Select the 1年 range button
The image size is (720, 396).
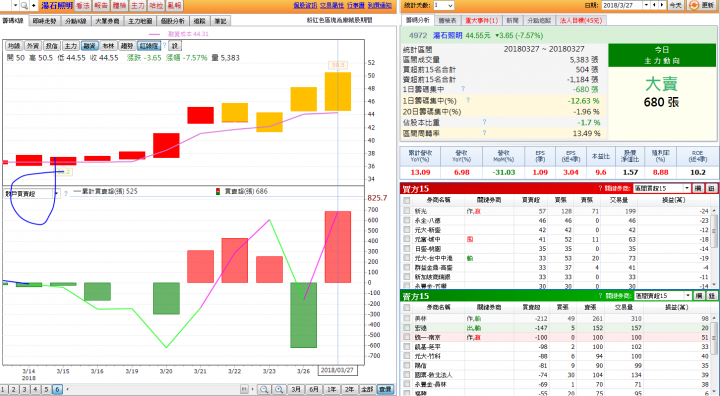(x=332, y=389)
